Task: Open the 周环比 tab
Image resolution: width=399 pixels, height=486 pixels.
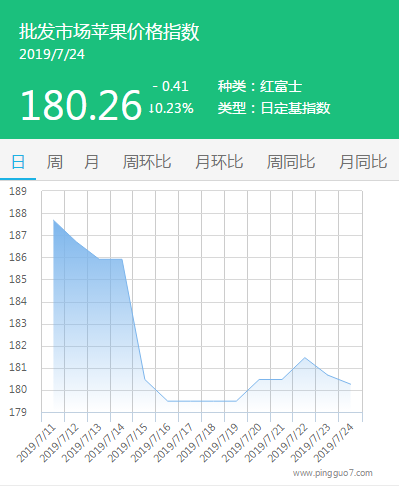Action: pyautogui.click(x=147, y=162)
